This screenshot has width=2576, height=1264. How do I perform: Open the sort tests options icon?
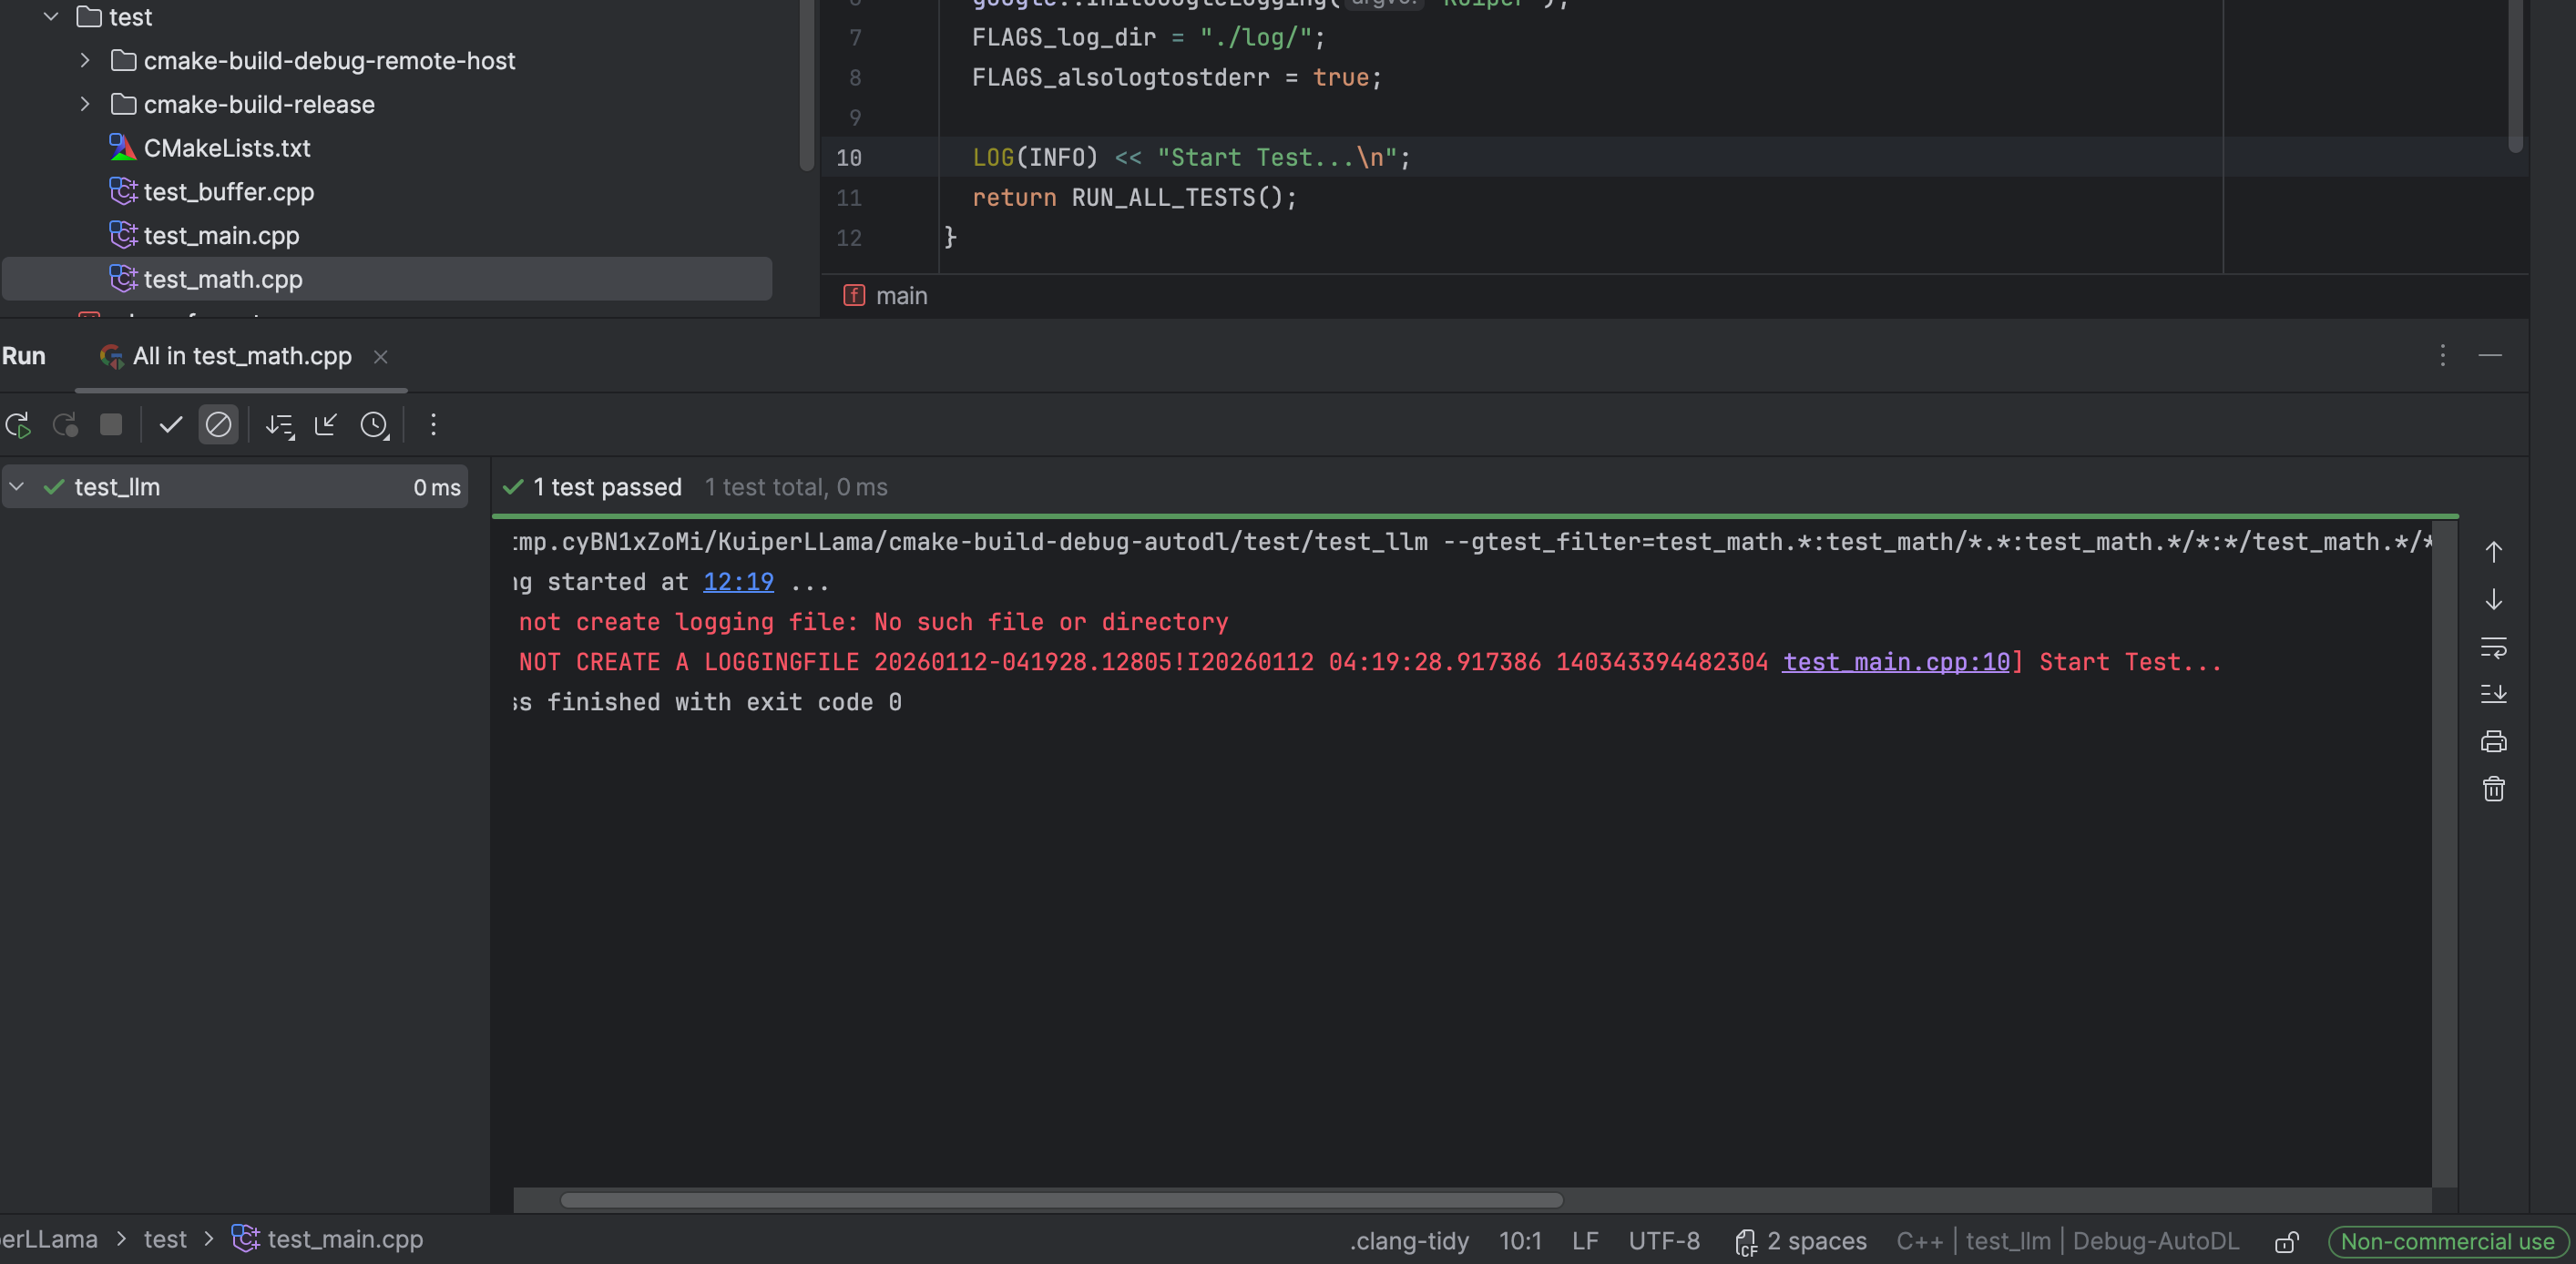point(279,425)
